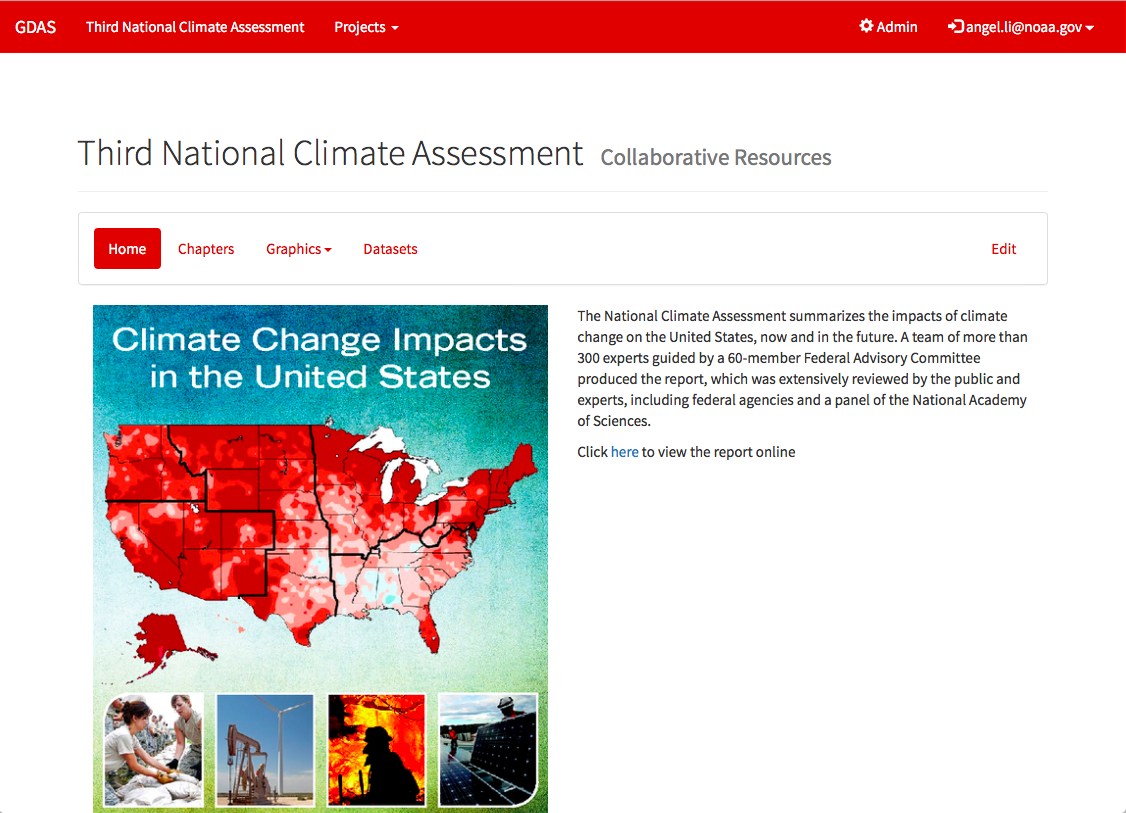The height and width of the screenshot is (813, 1126).
Task: Click the caret arrow next to Projects
Action: tap(395, 28)
